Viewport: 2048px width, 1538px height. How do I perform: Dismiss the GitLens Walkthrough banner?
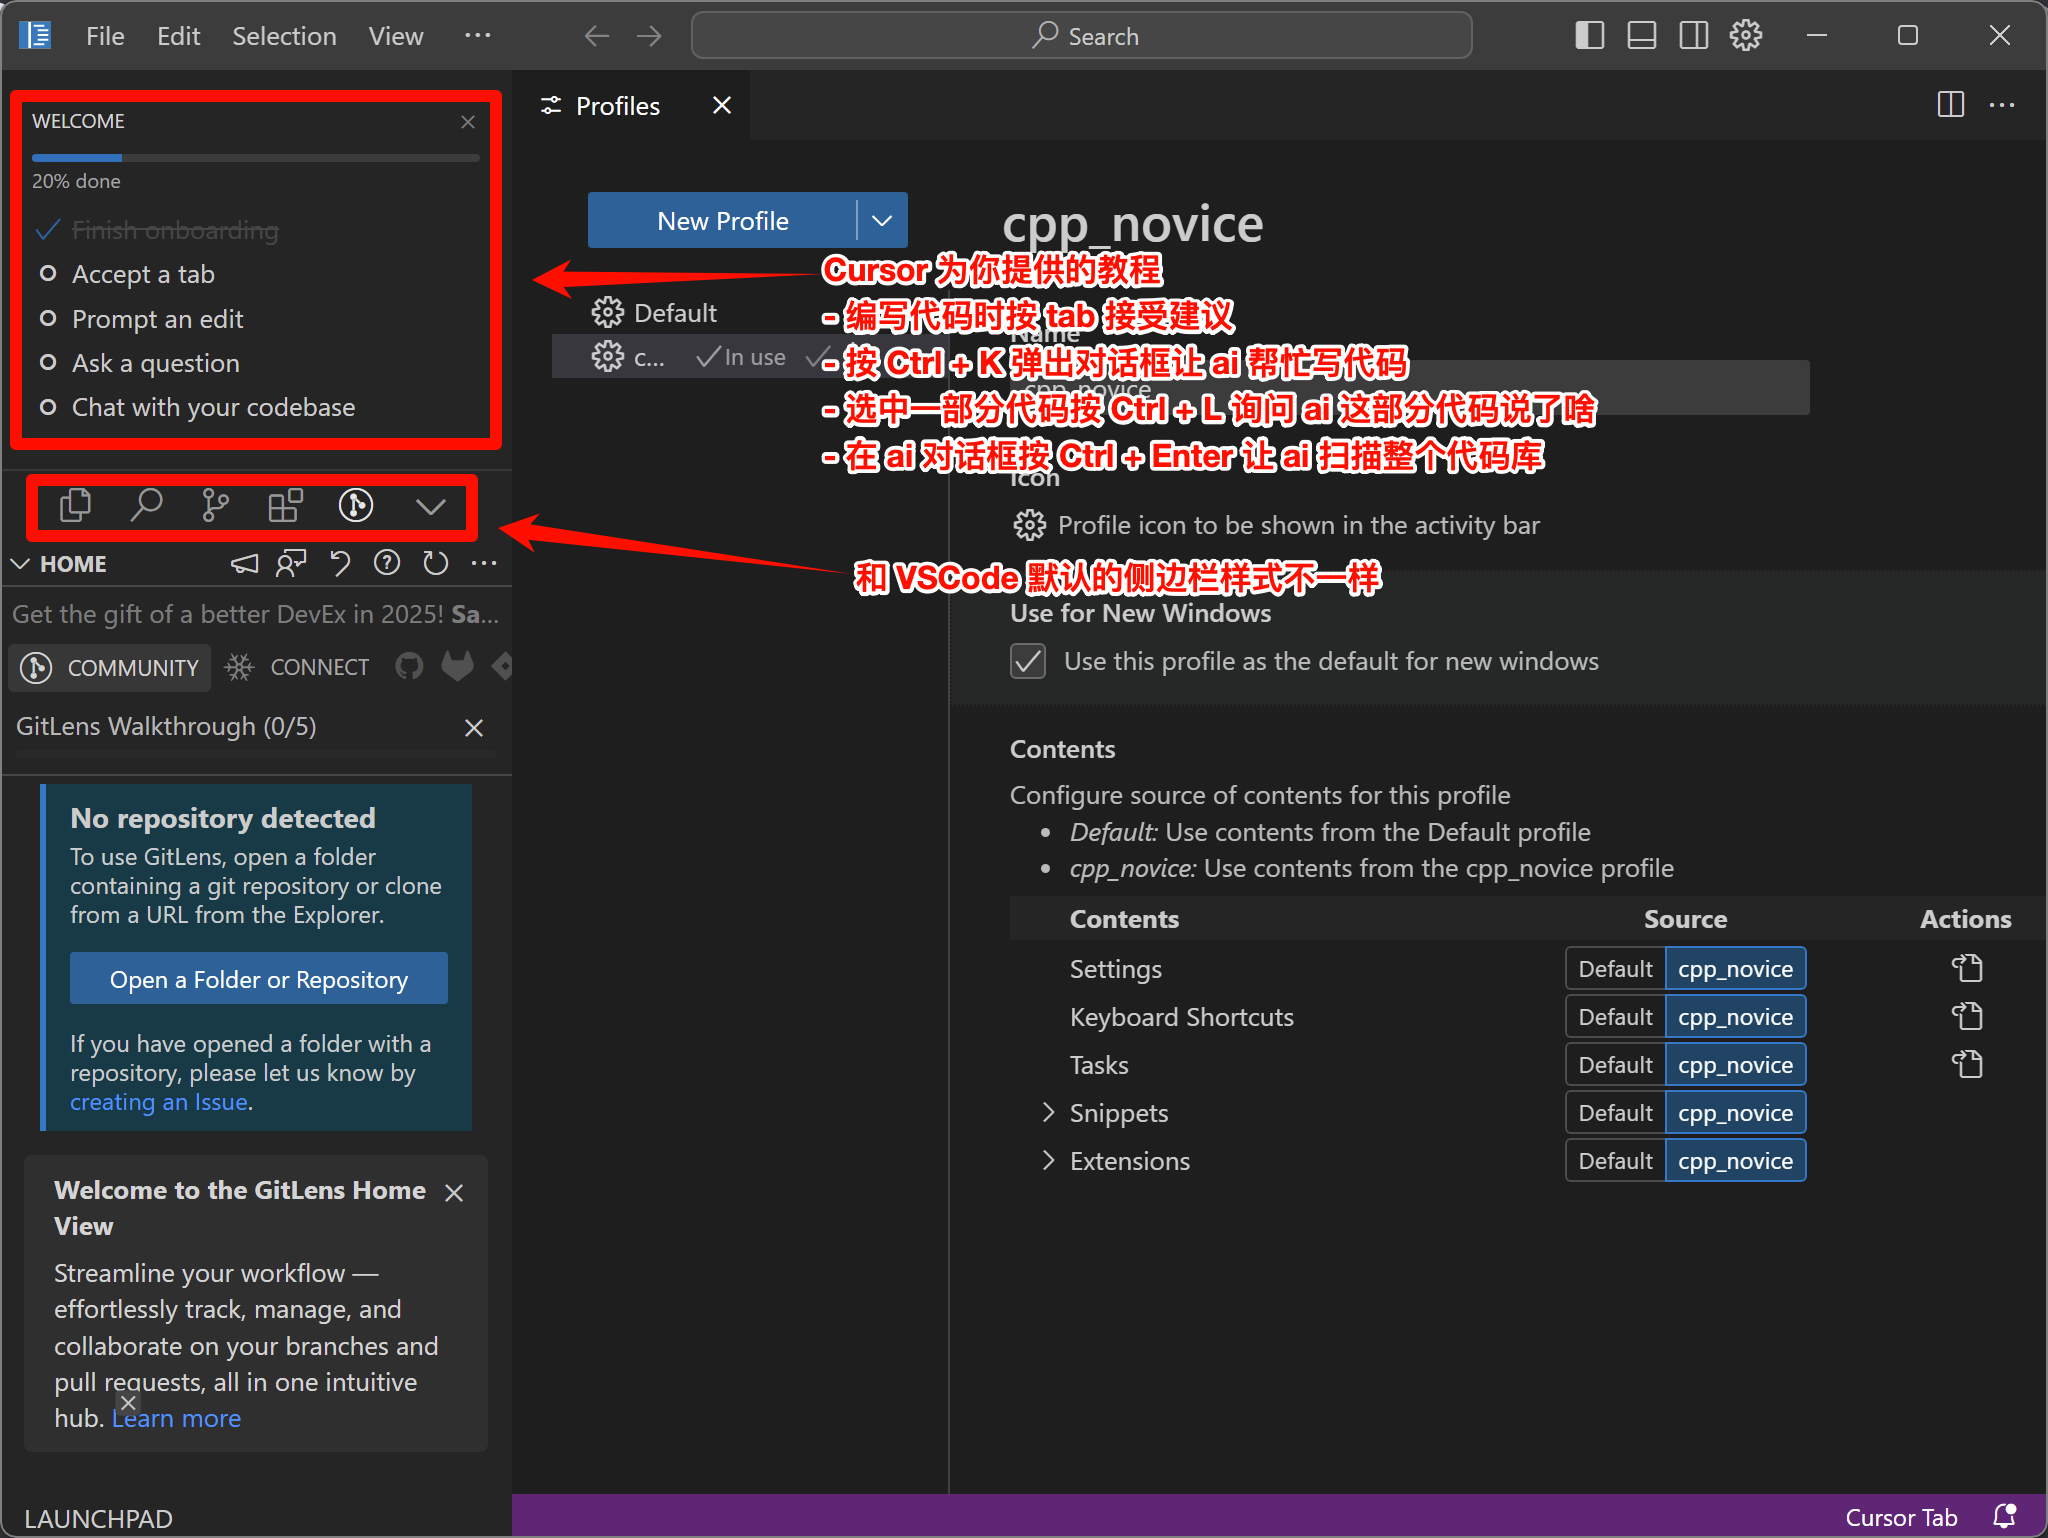[x=474, y=728]
